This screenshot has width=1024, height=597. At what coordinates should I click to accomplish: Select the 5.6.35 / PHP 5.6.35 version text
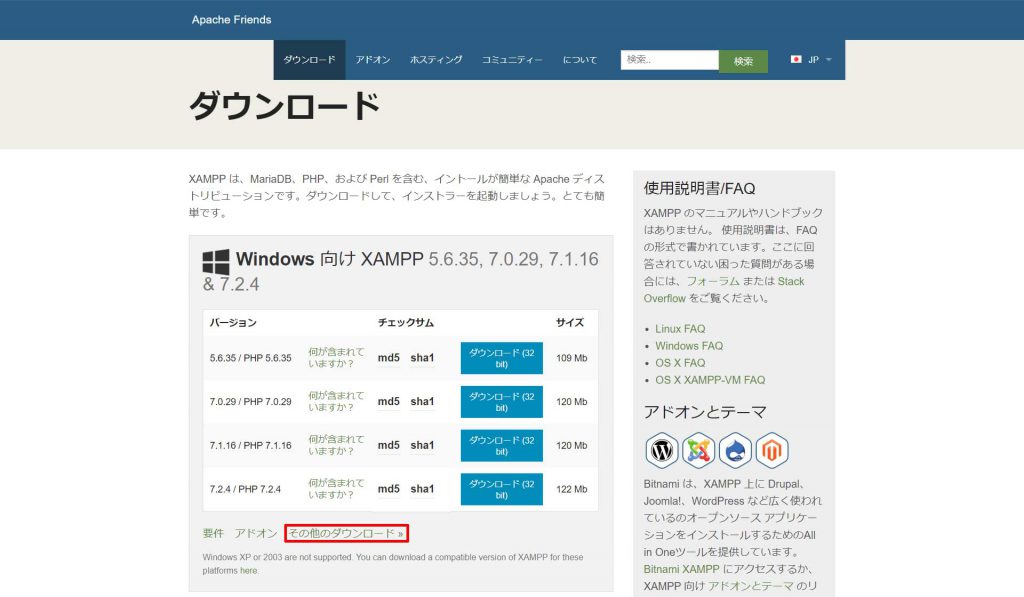[x=251, y=359]
